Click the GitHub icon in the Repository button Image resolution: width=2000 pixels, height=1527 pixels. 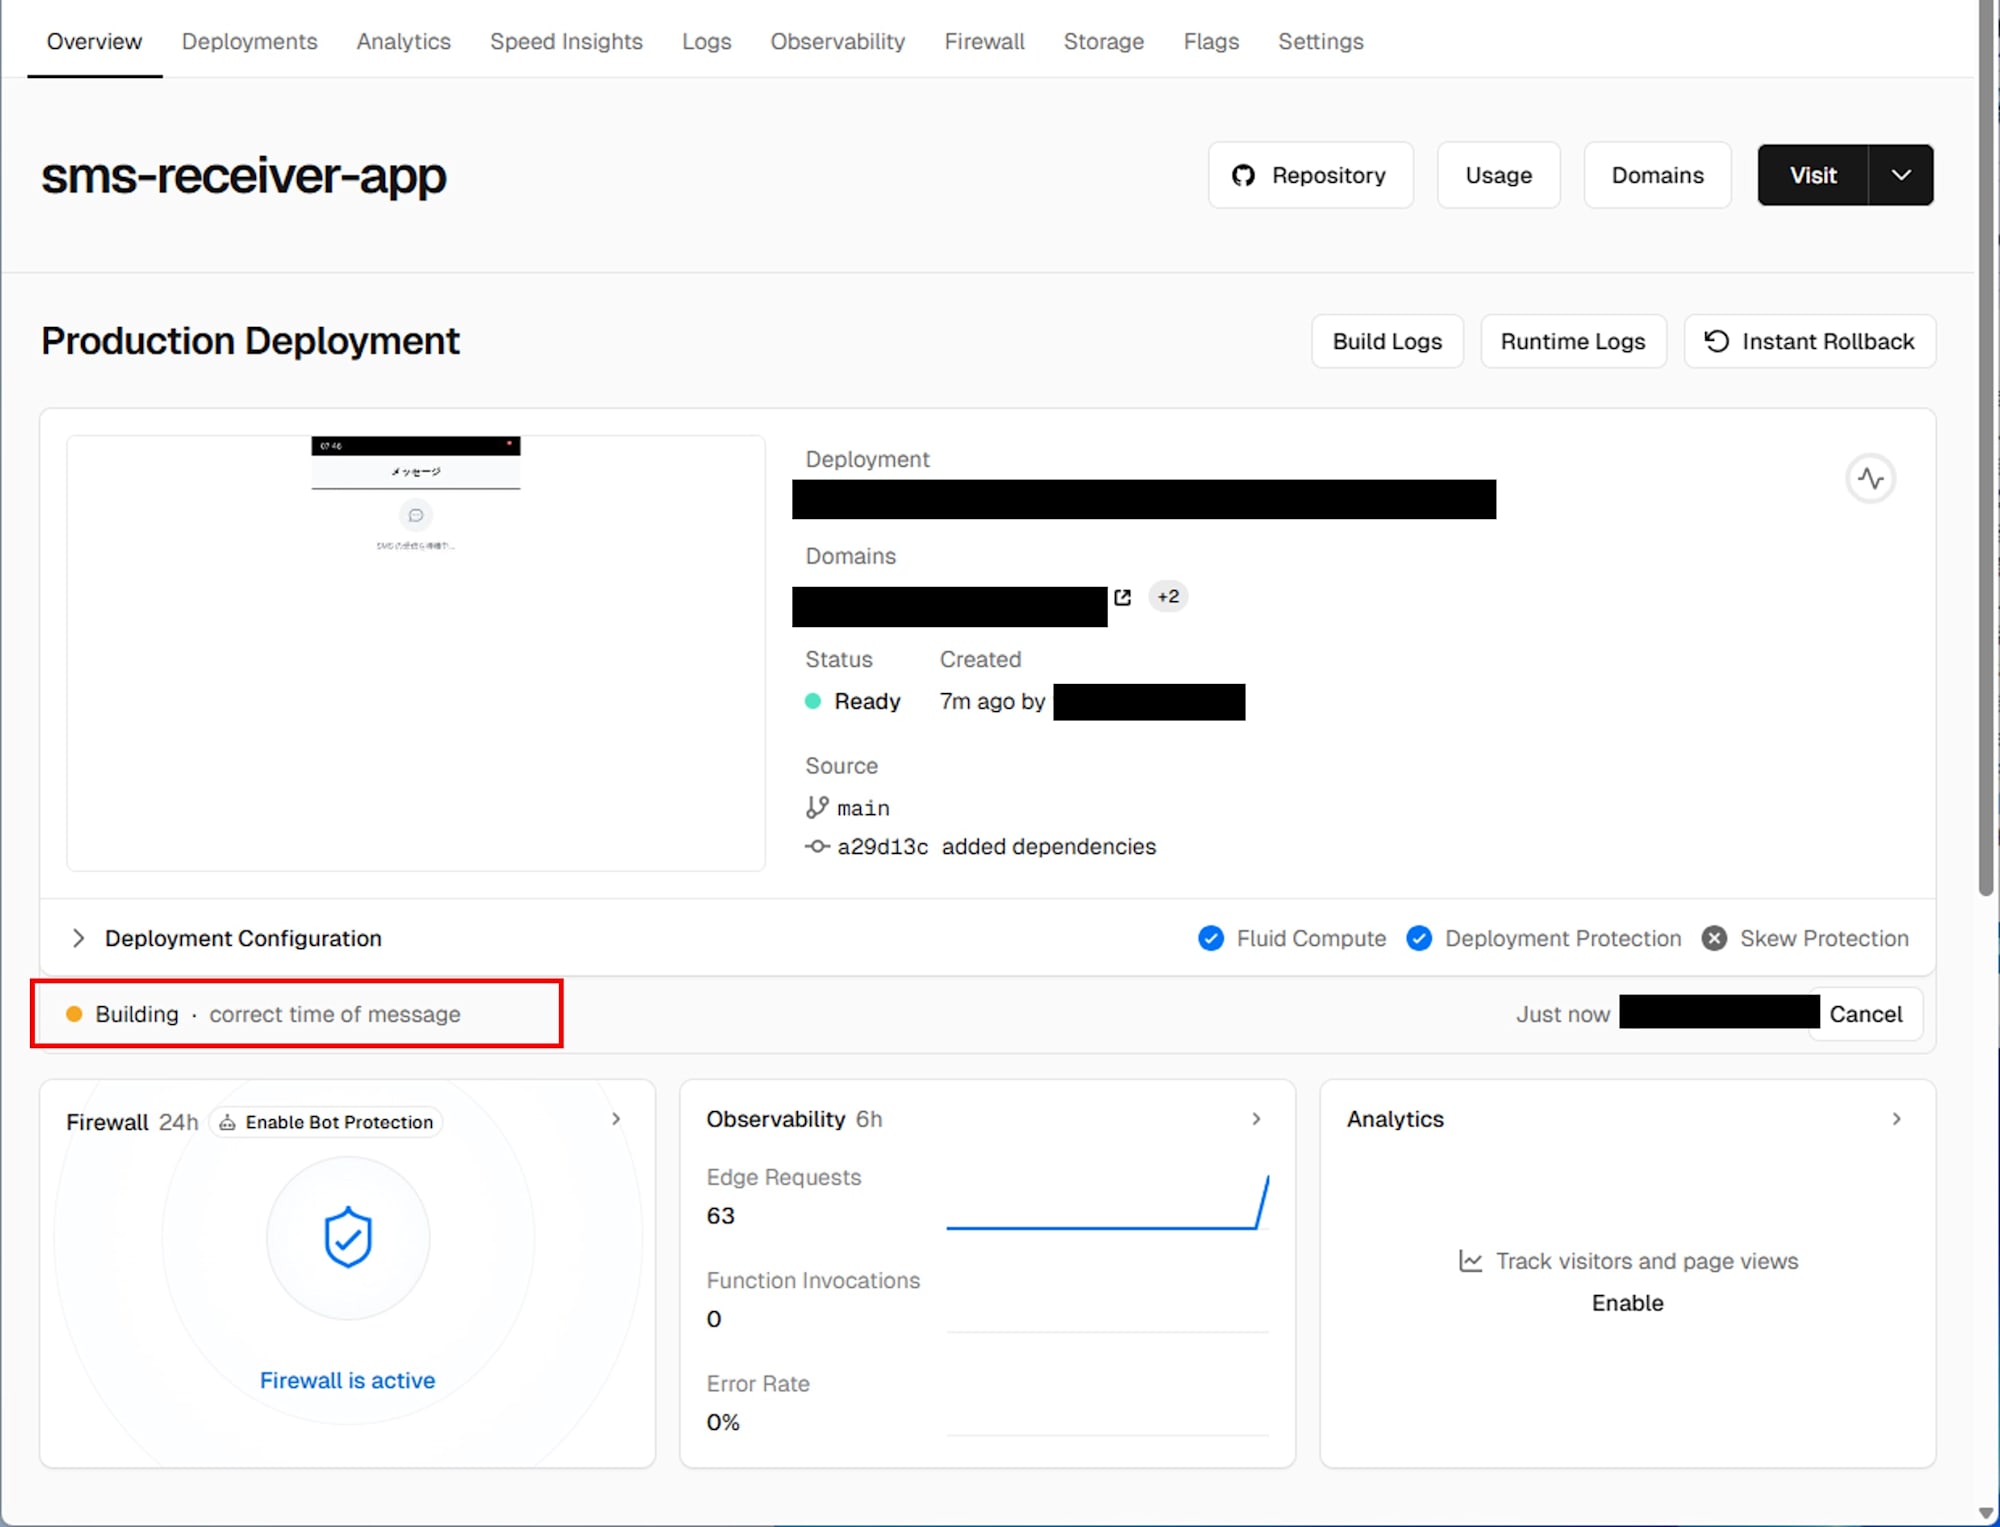(1243, 175)
